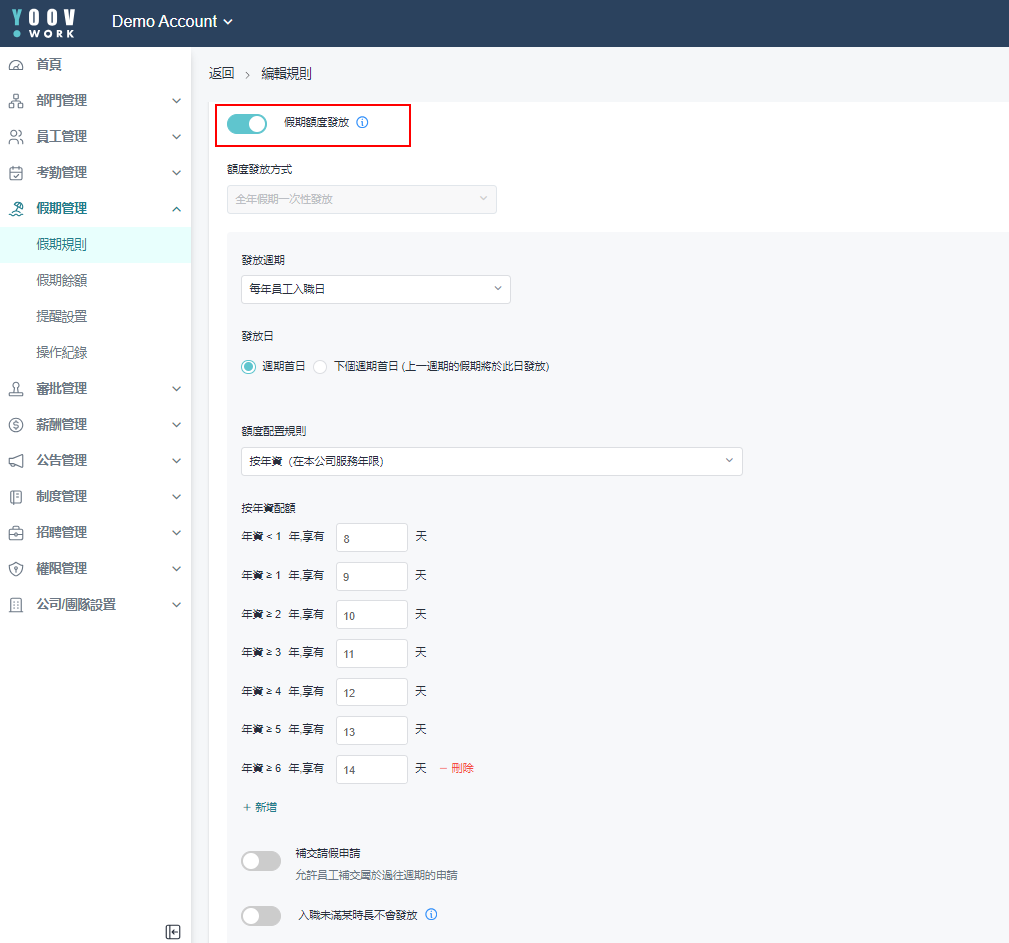This screenshot has height=943, width=1009.
Task: Click the 返回 breadcrumb link
Action: (x=221, y=74)
